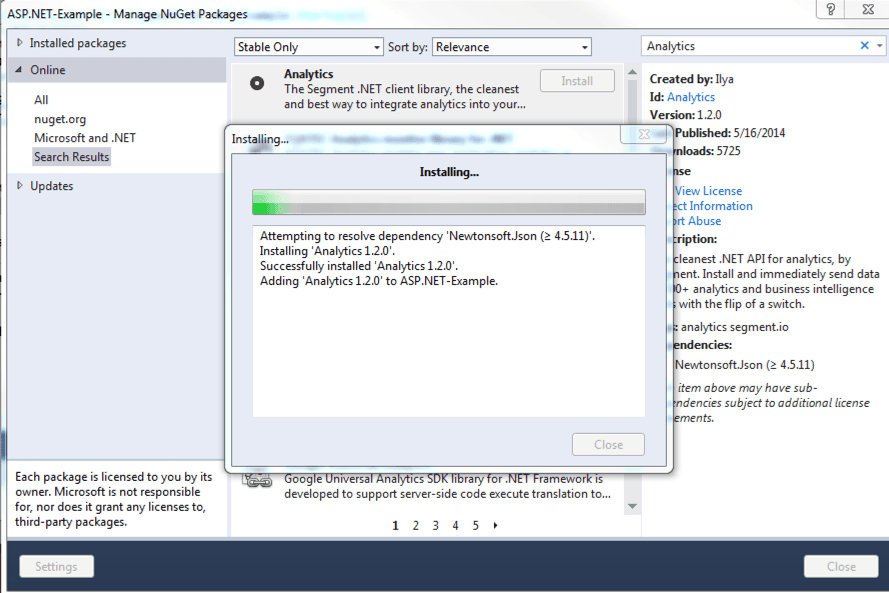Image resolution: width=889 pixels, height=593 pixels.
Task: Click the Settings button
Action: pos(56,566)
